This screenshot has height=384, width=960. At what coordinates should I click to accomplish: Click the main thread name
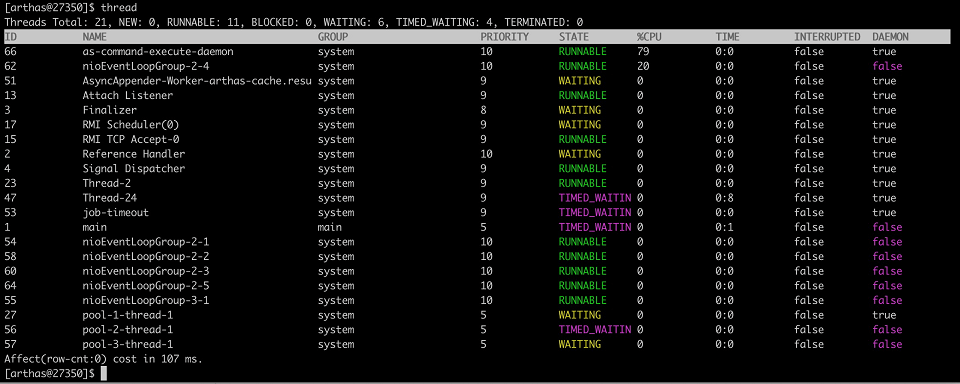(95, 227)
